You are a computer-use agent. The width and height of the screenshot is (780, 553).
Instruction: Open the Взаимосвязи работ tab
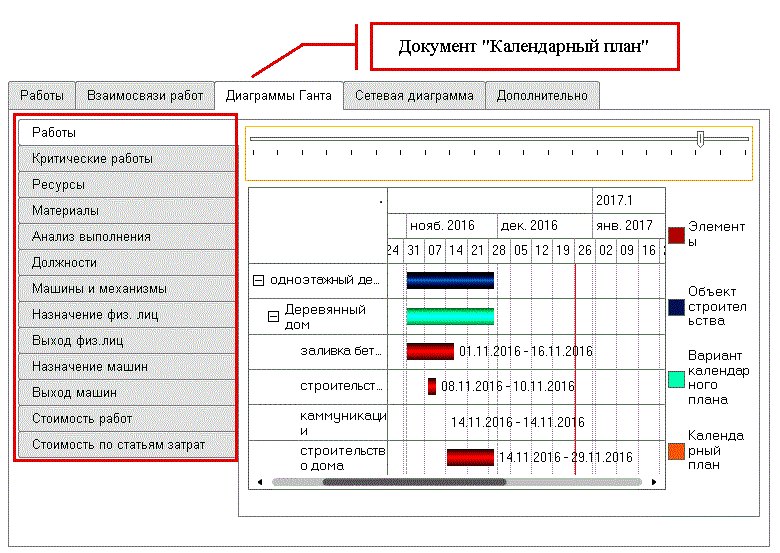[145, 96]
